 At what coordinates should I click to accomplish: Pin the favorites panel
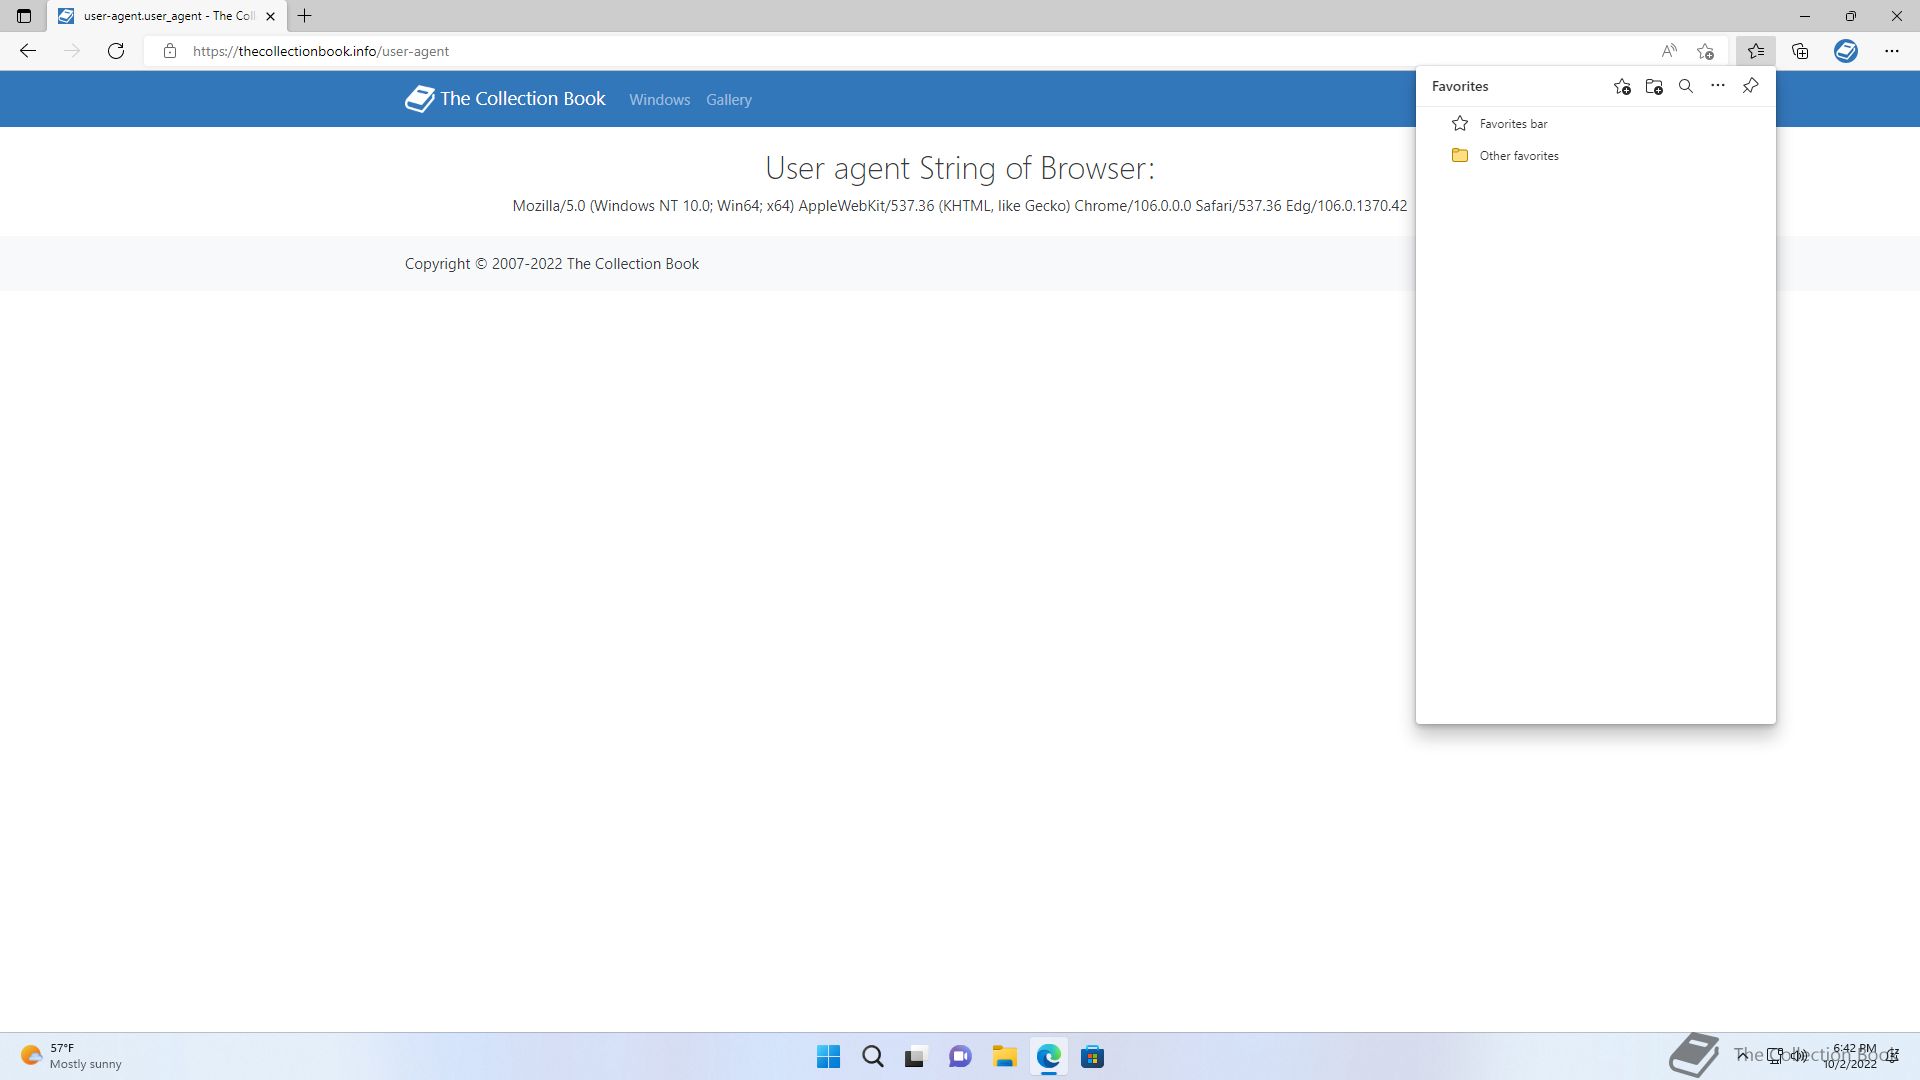pos(1750,86)
